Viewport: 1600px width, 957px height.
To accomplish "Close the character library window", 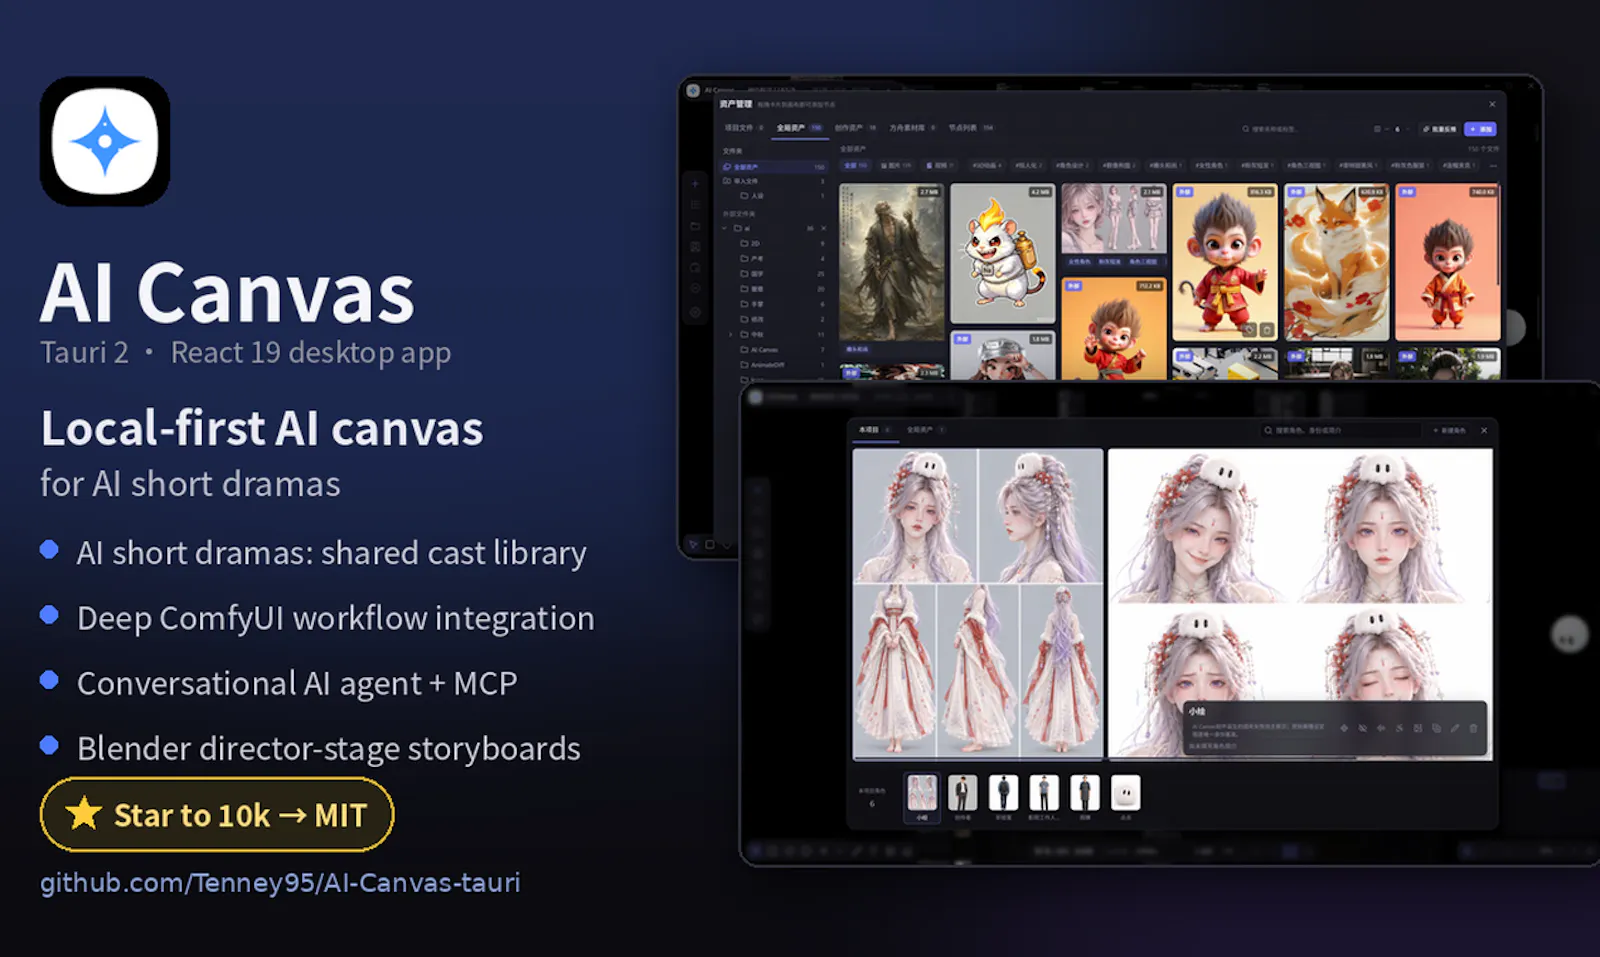I will 1484,430.
